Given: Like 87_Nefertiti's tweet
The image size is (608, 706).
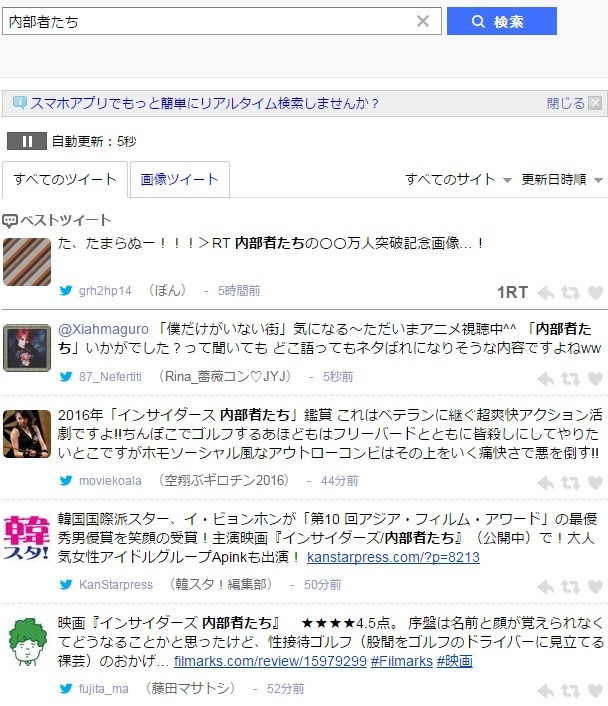Looking at the screenshot, I should point(595,379).
